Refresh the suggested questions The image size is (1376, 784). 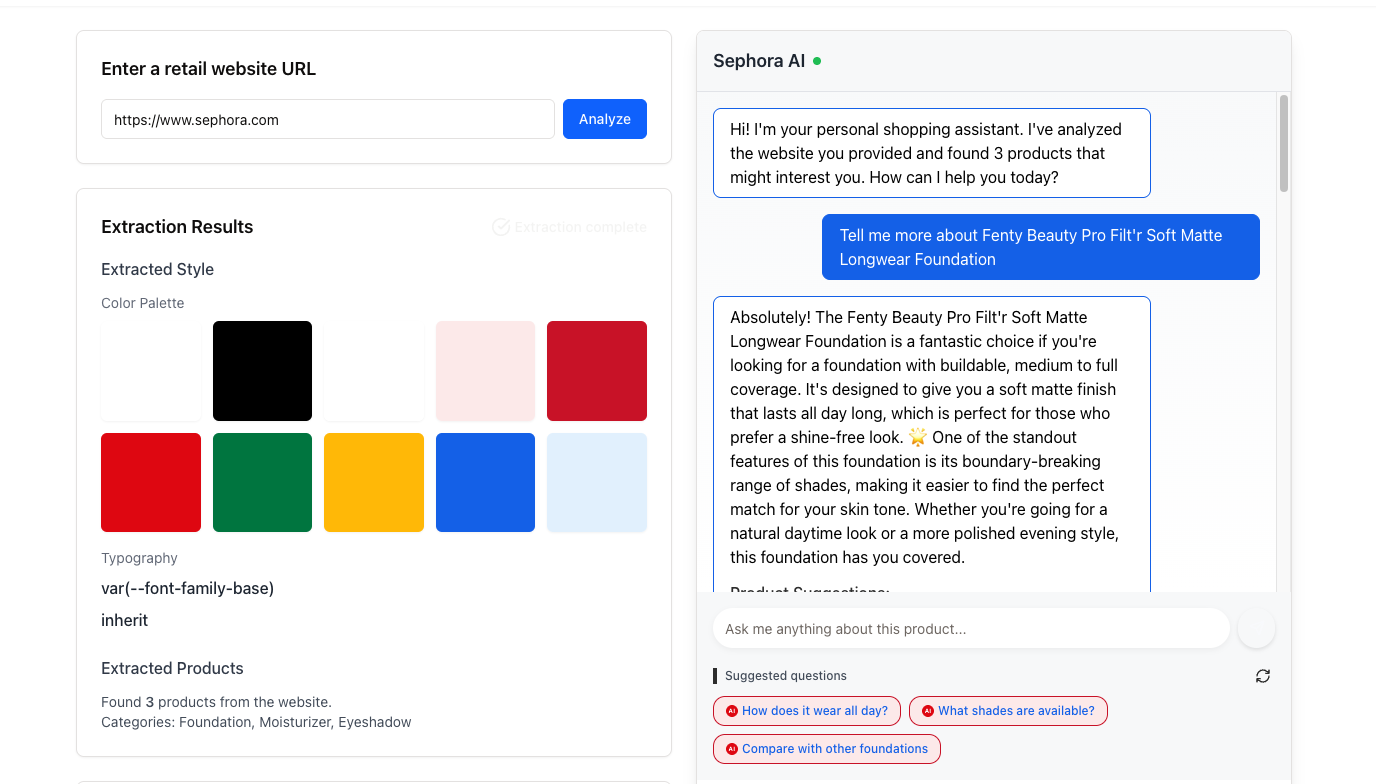[1263, 676]
